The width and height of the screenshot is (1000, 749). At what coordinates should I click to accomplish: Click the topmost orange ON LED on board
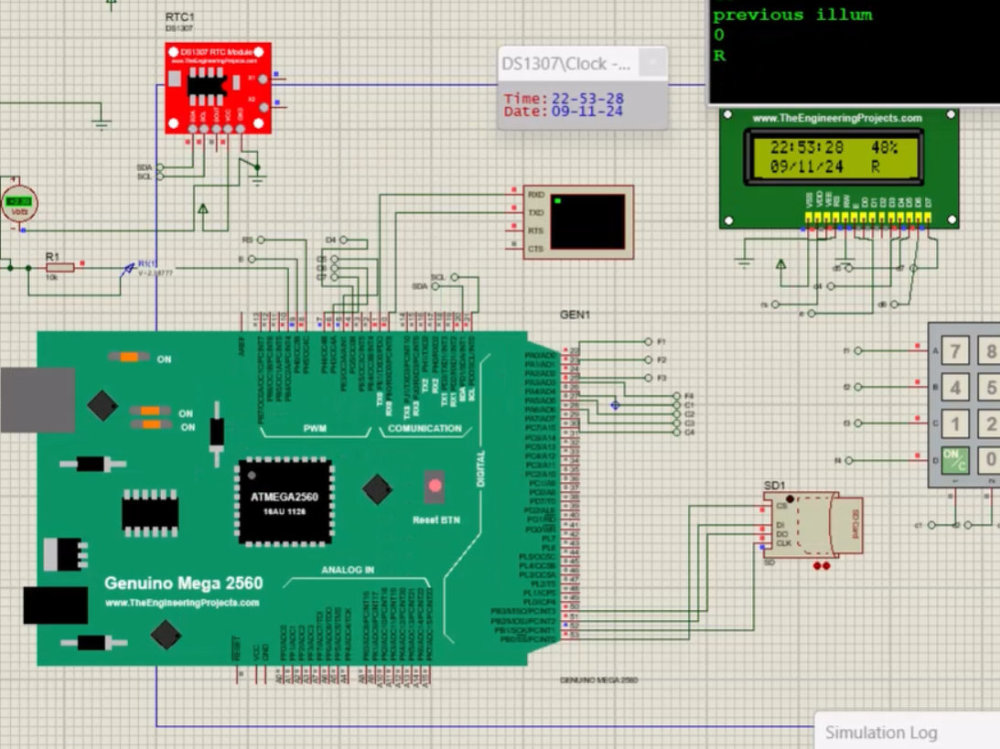click(129, 357)
